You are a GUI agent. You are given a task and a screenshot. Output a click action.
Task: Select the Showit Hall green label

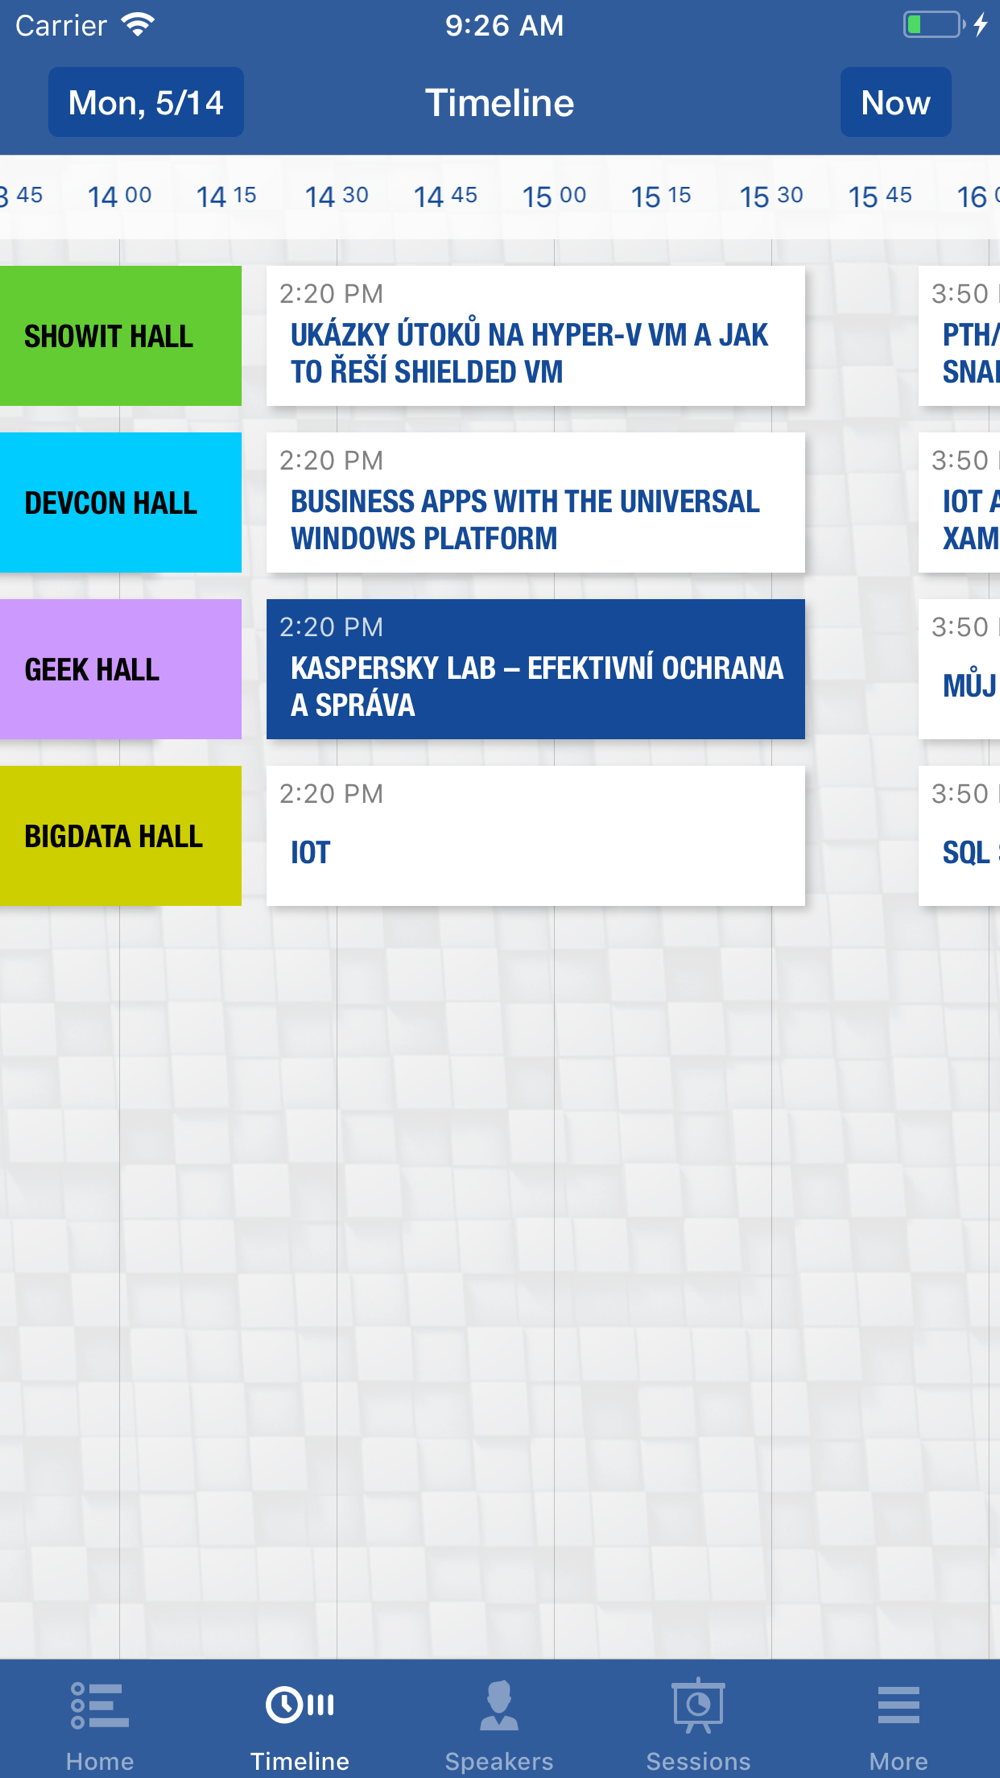coord(120,336)
